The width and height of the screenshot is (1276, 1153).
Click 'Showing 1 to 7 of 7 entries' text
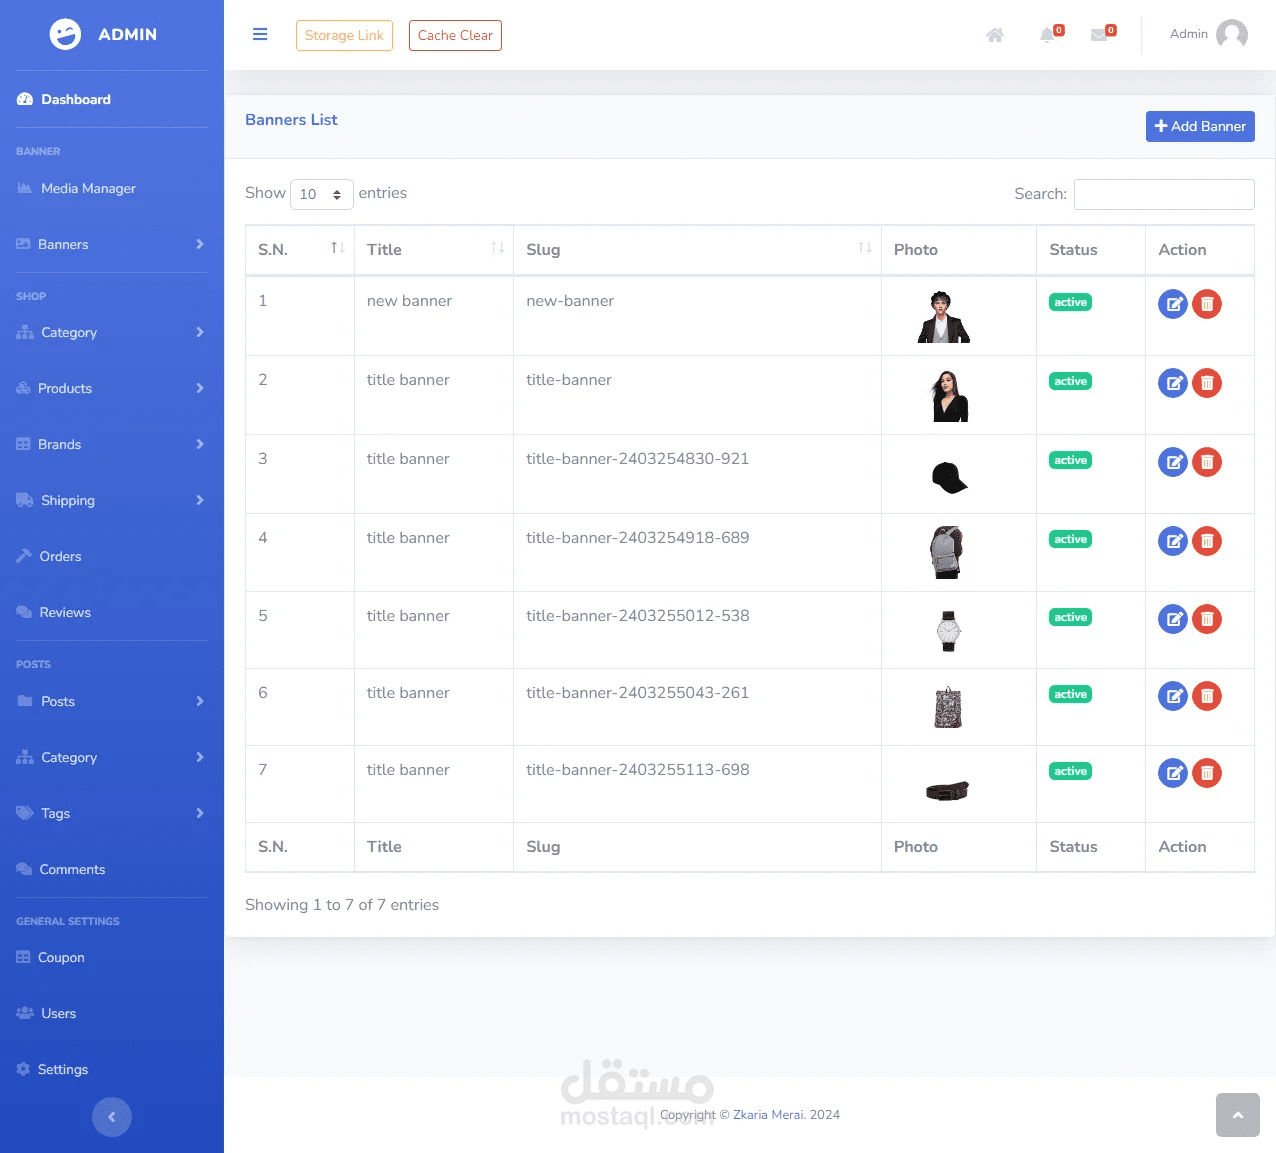click(342, 905)
